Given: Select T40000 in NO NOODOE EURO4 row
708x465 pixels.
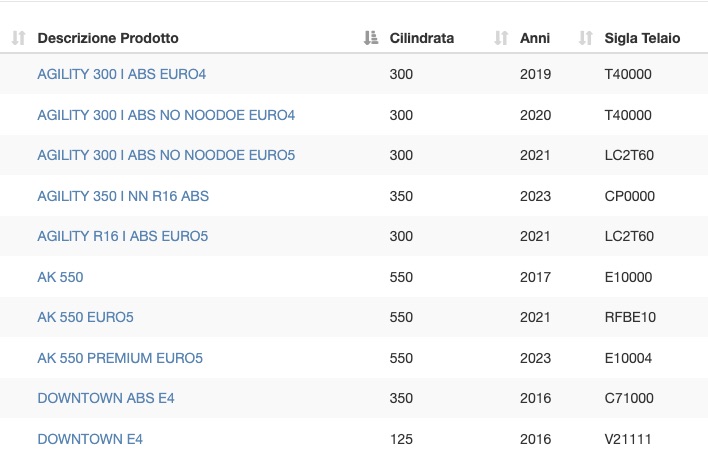Looking at the screenshot, I should click(628, 115).
